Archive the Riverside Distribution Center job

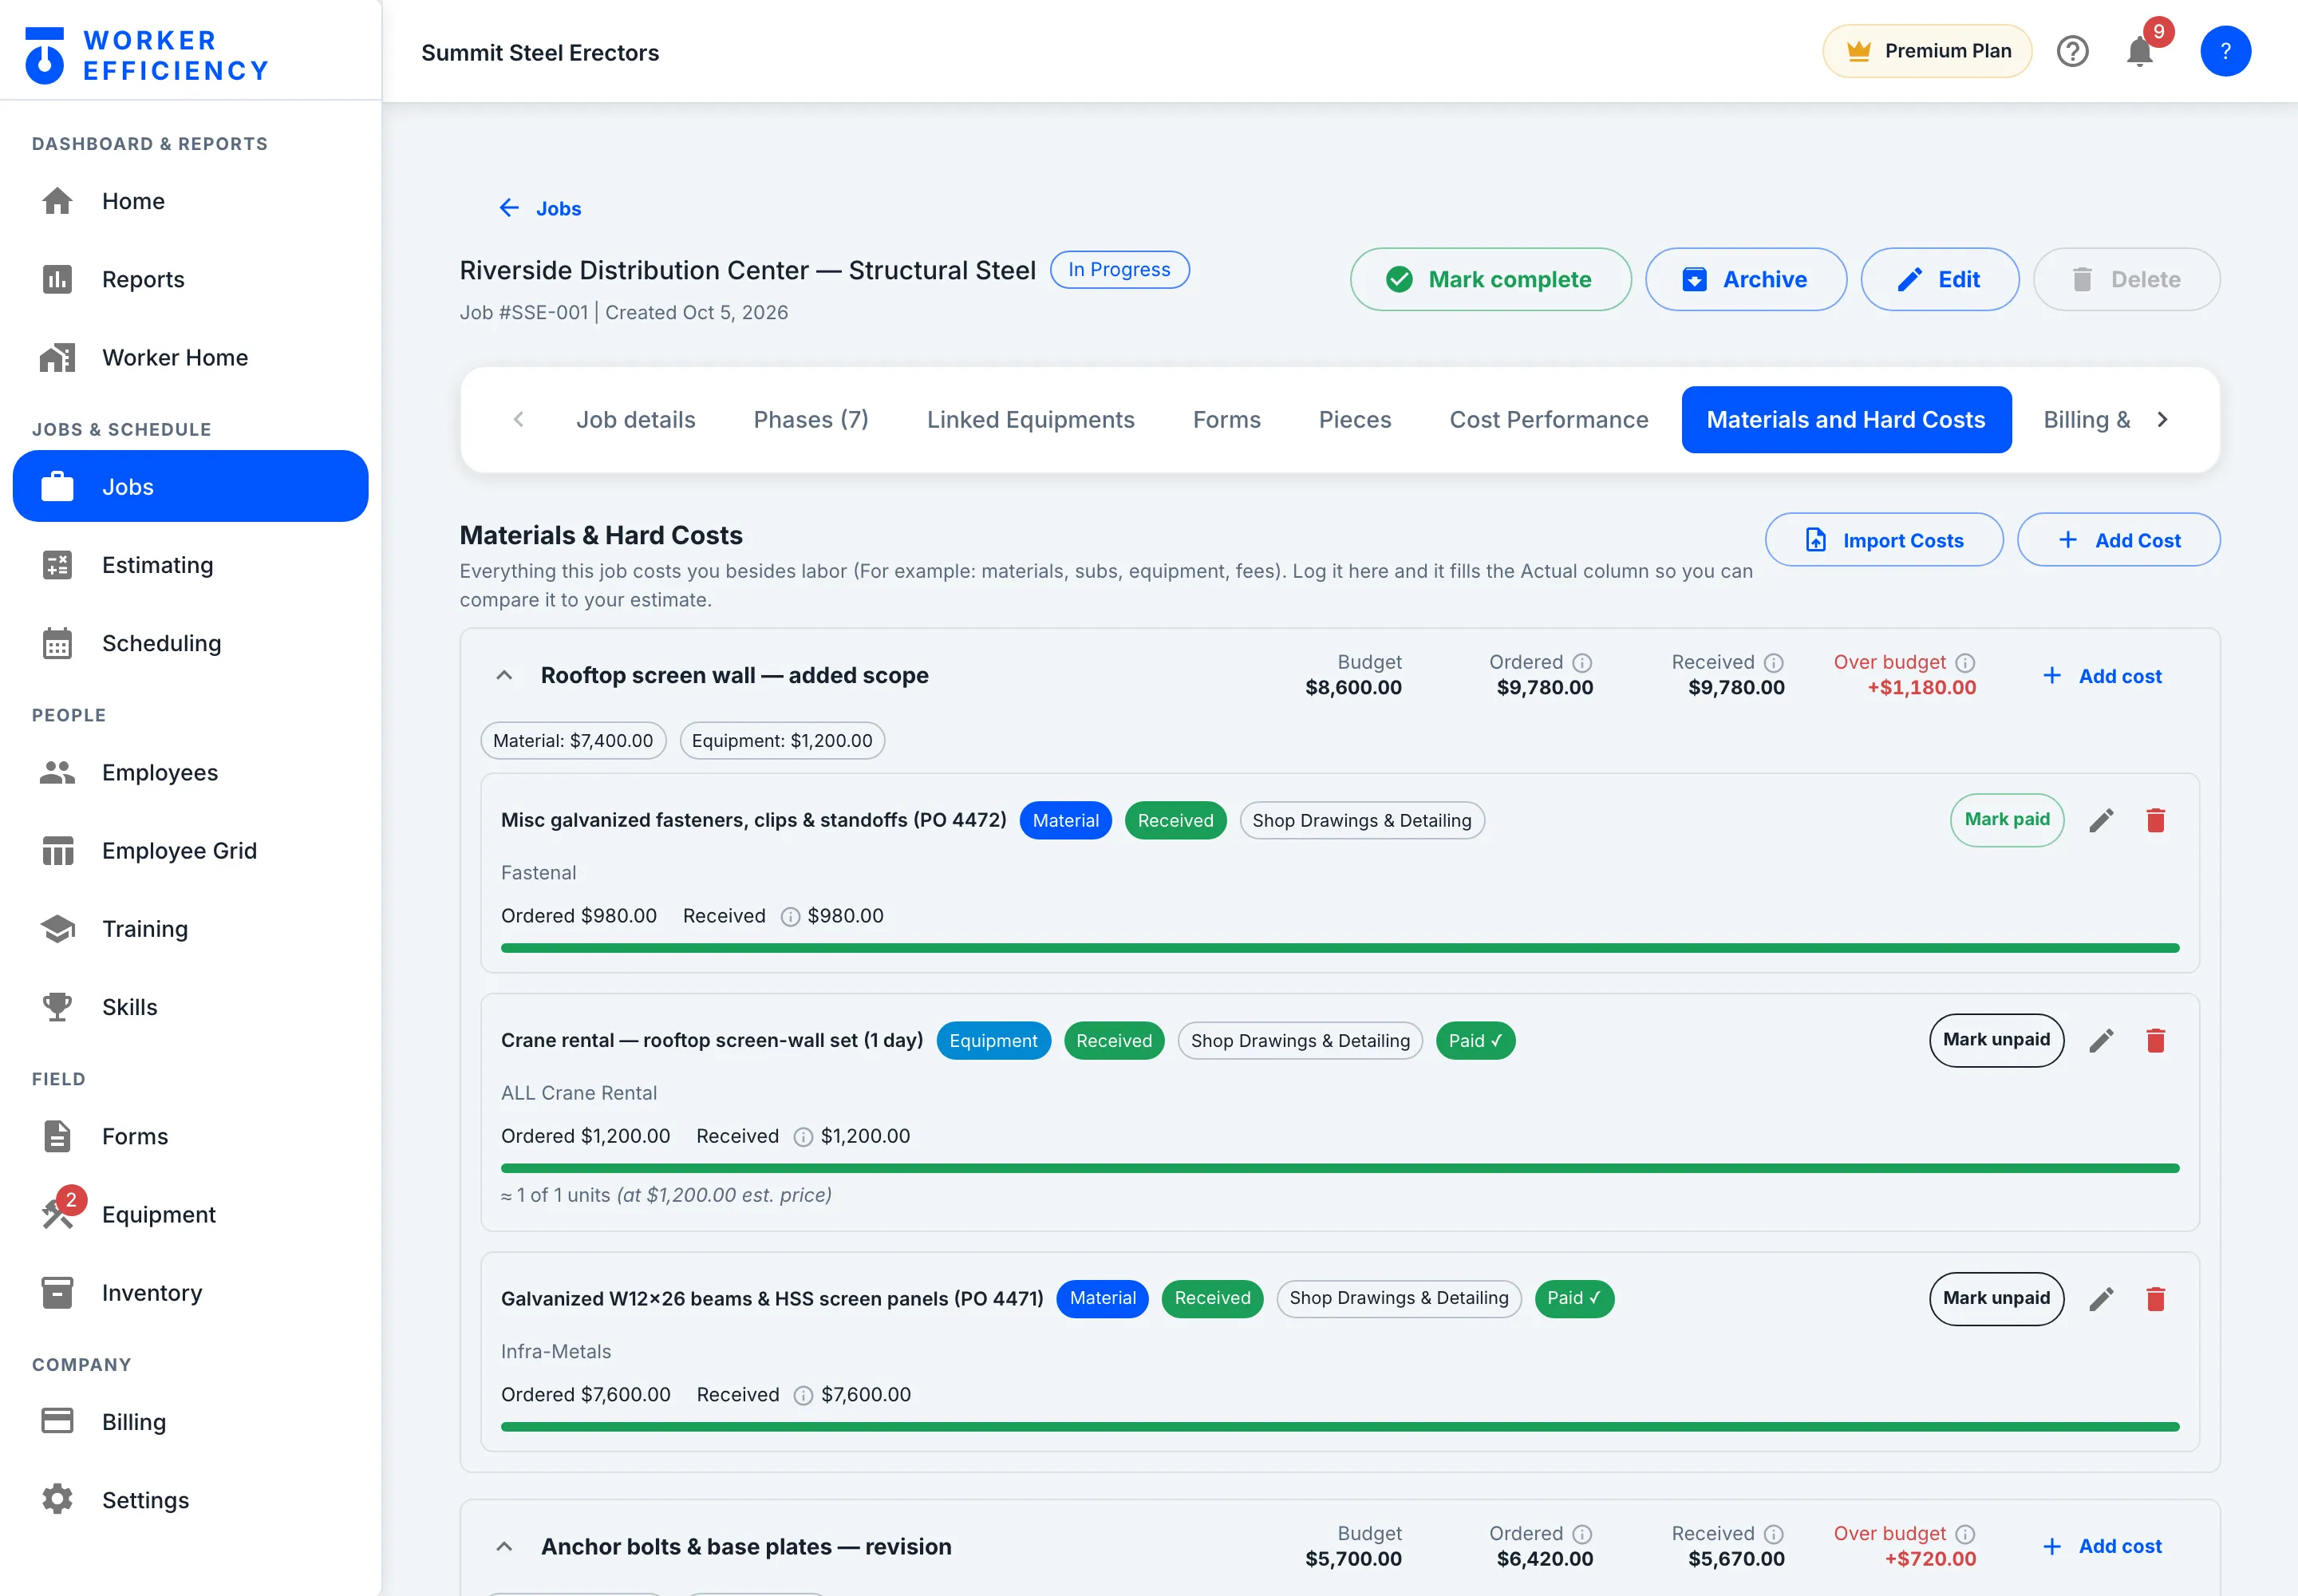pyautogui.click(x=1745, y=279)
